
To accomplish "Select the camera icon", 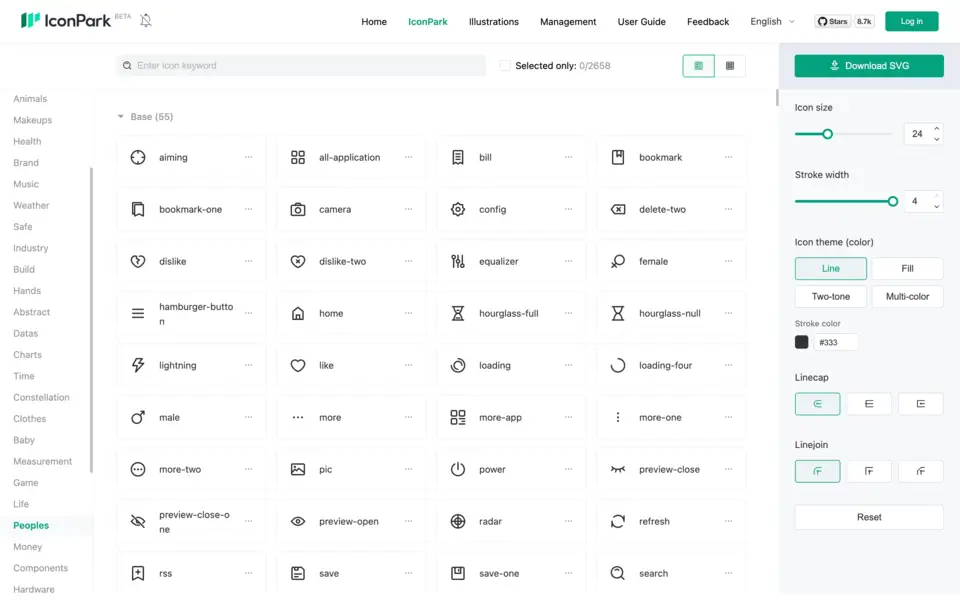I will (x=298, y=209).
